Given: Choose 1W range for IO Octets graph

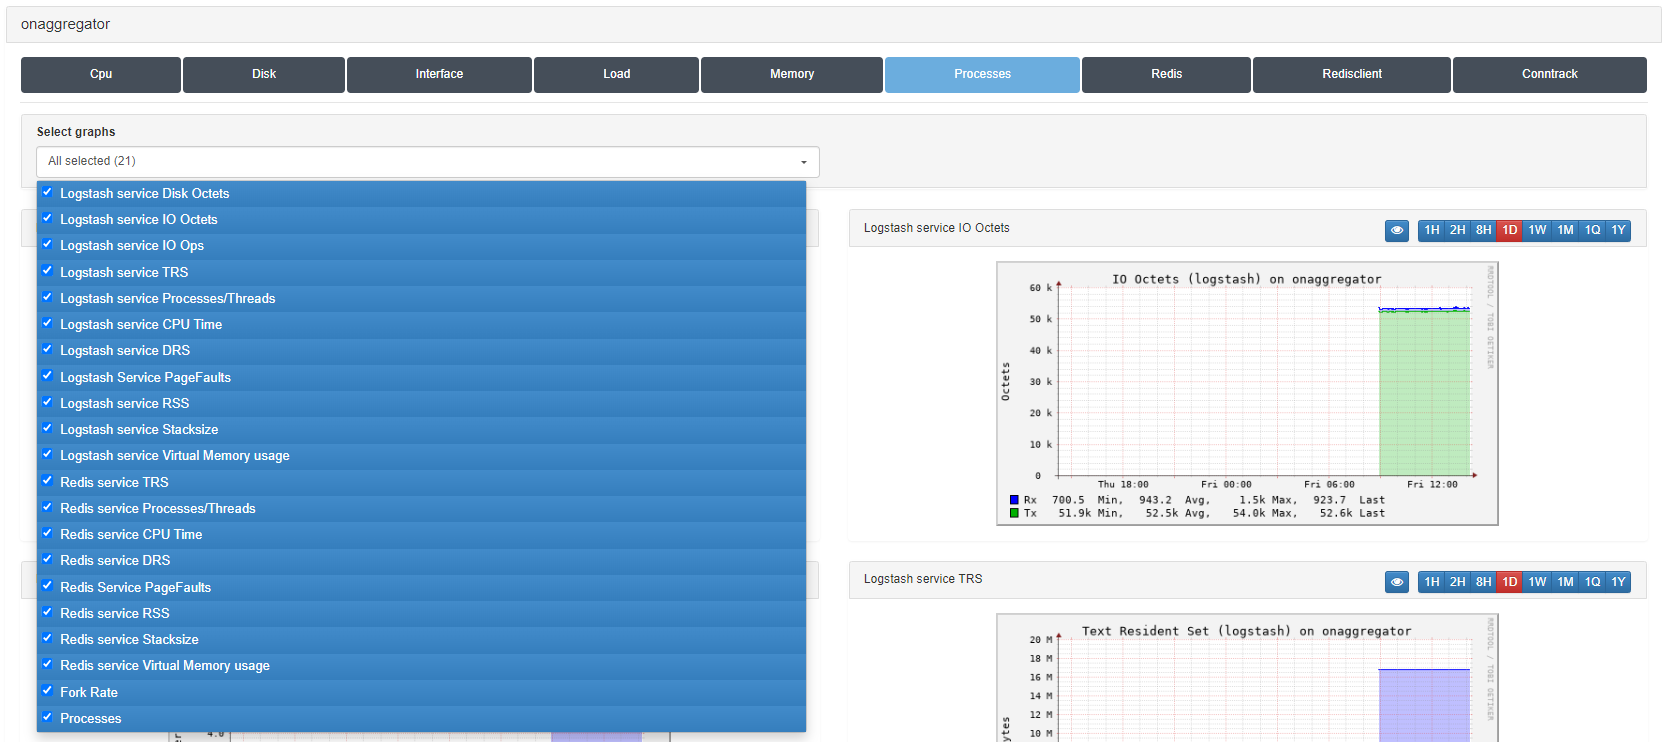Looking at the screenshot, I should coord(1537,230).
